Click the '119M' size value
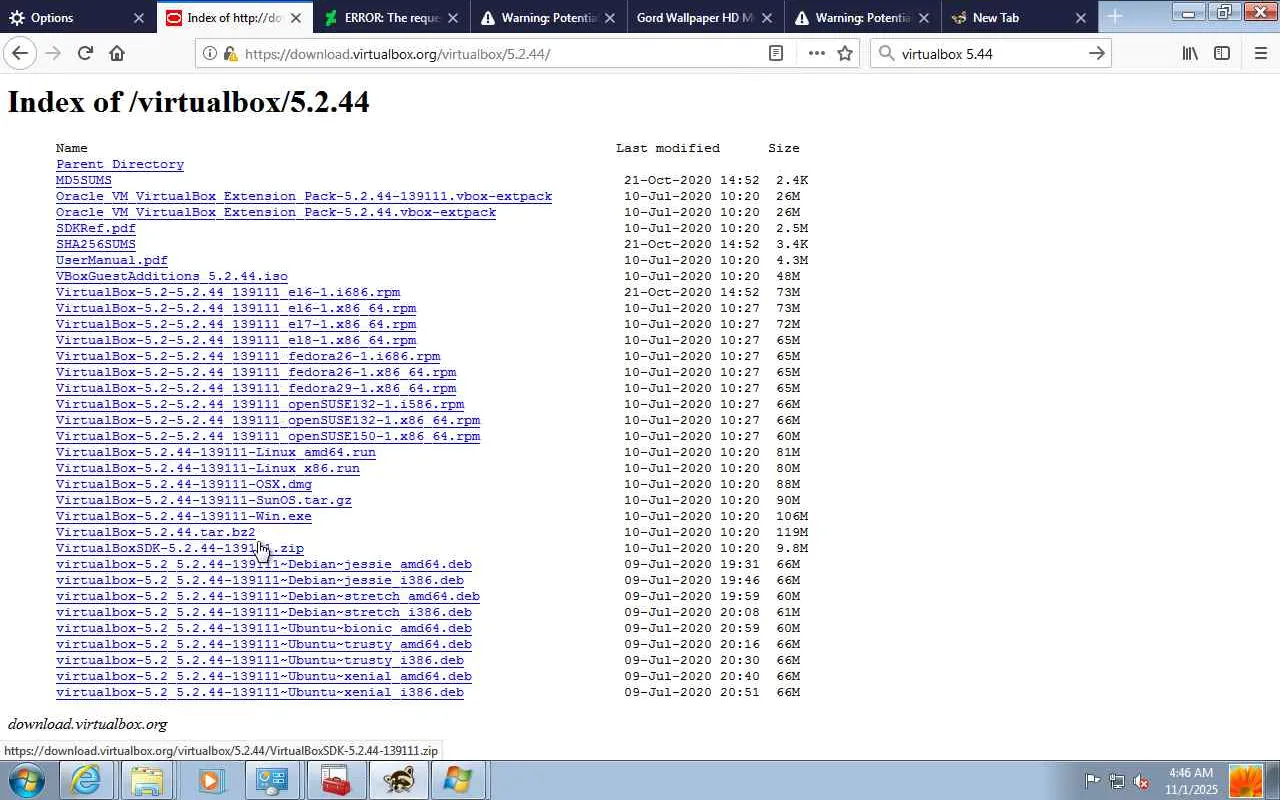Viewport: 1280px width, 800px height. [x=792, y=532]
